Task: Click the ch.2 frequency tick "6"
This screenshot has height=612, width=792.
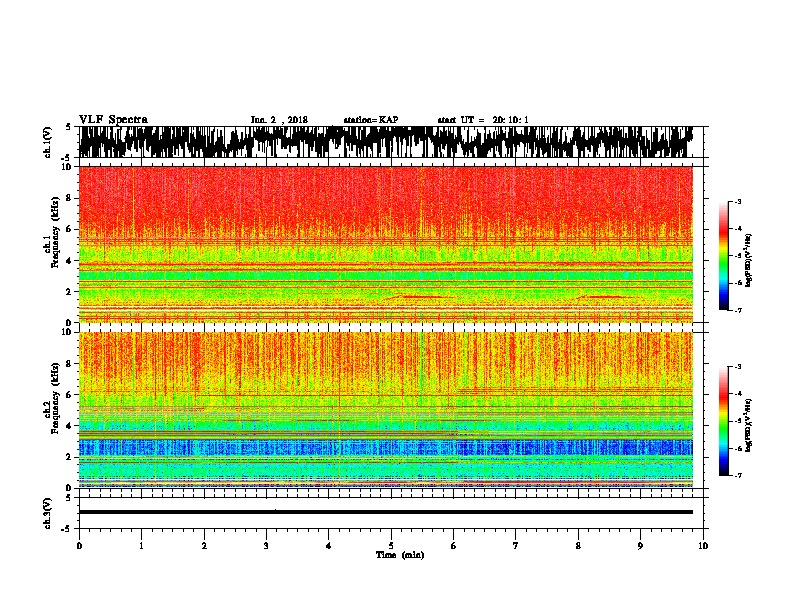Action: 69,394
